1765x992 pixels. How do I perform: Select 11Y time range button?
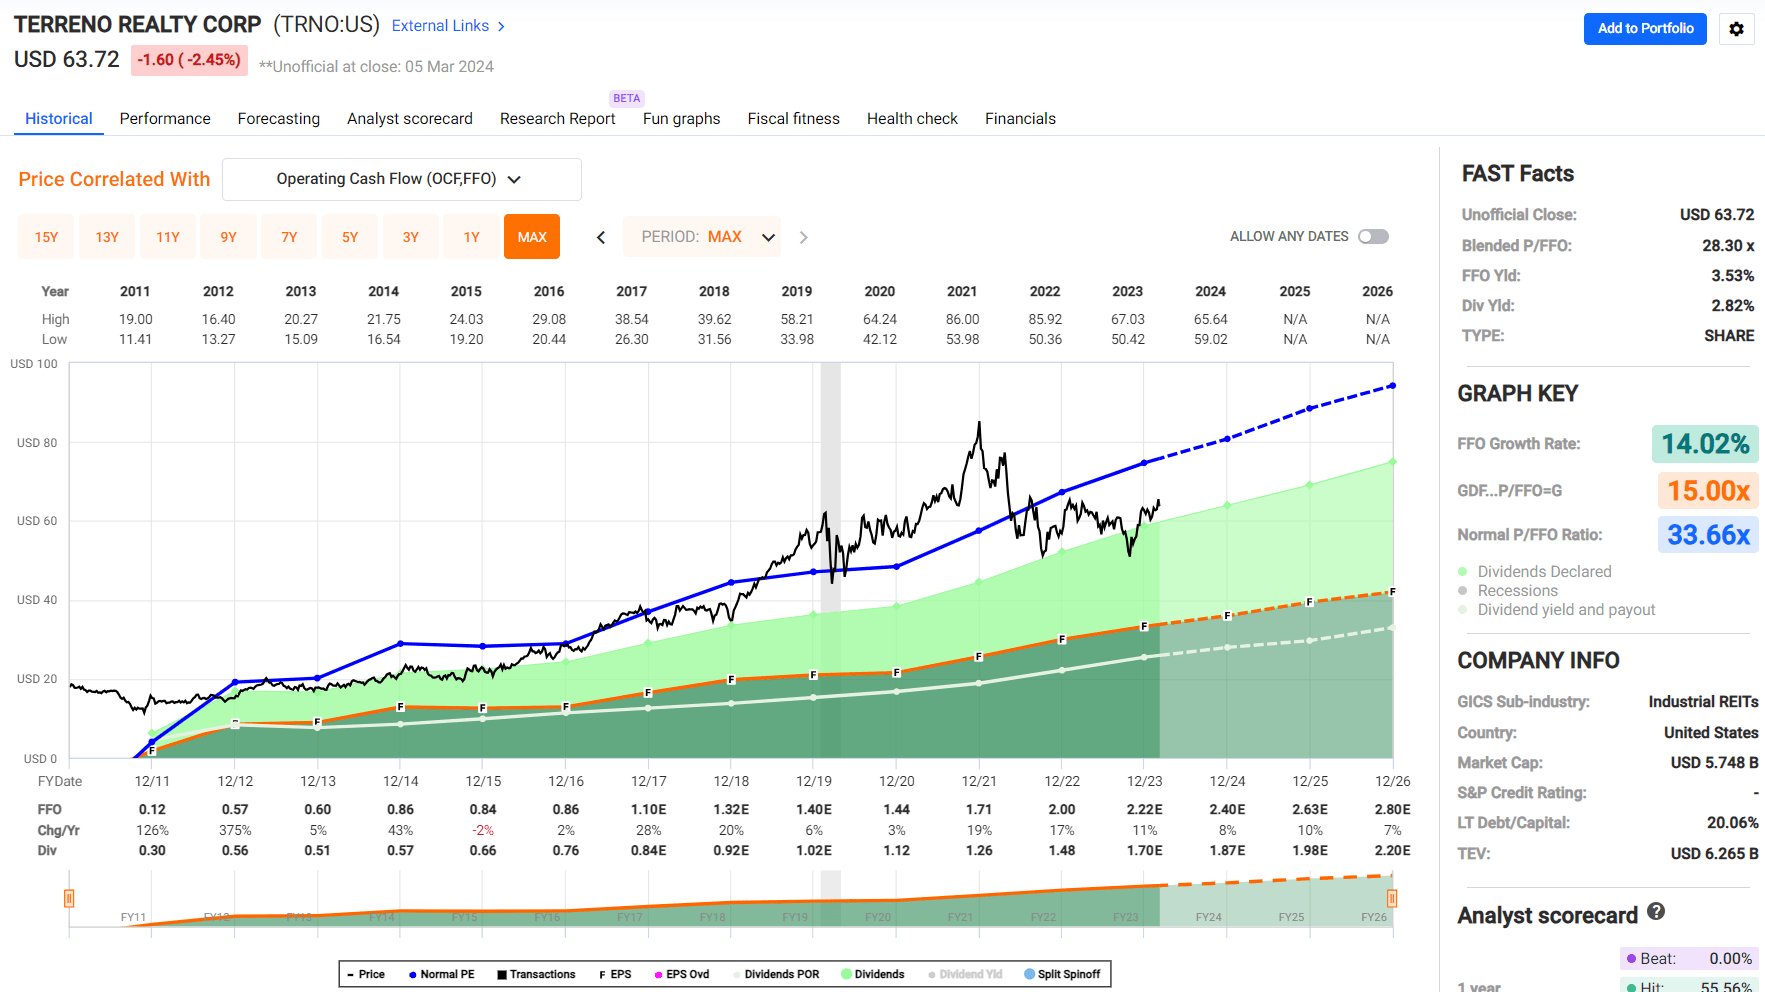click(168, 237)
